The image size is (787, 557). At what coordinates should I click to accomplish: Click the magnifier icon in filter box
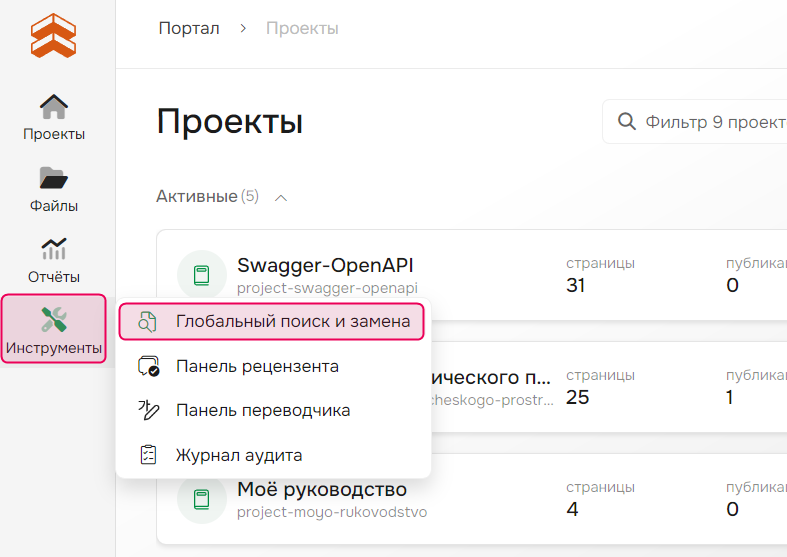pos(626,121)
